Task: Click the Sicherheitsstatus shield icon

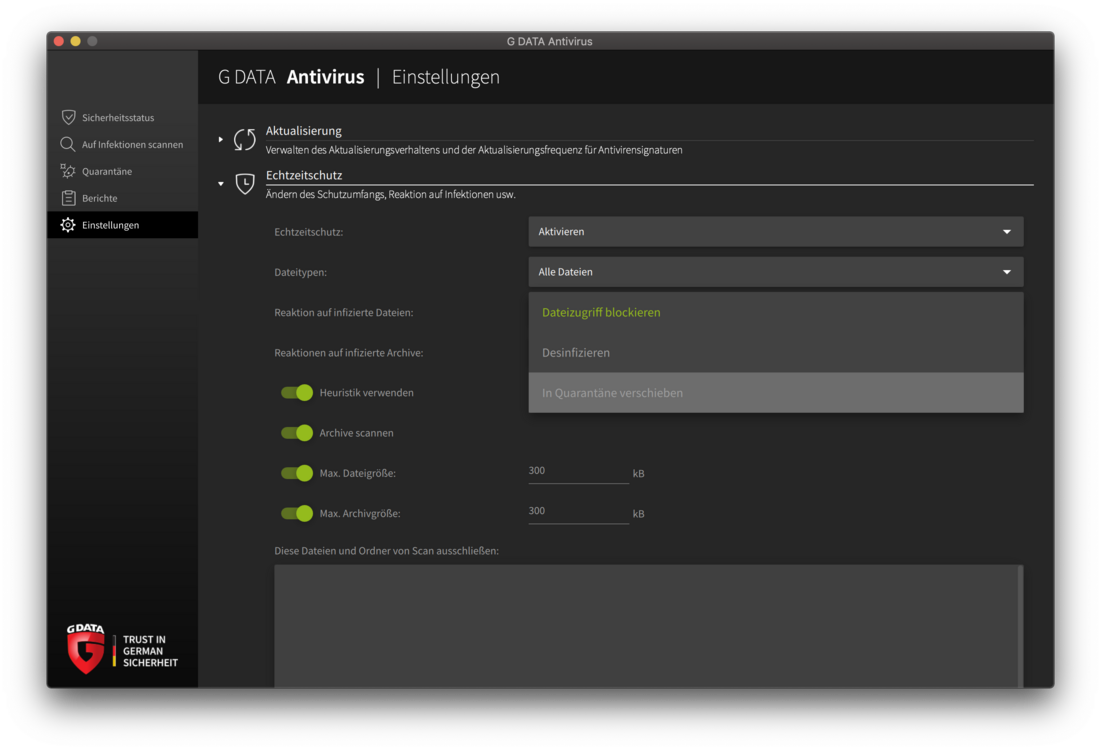Action: 68,117
